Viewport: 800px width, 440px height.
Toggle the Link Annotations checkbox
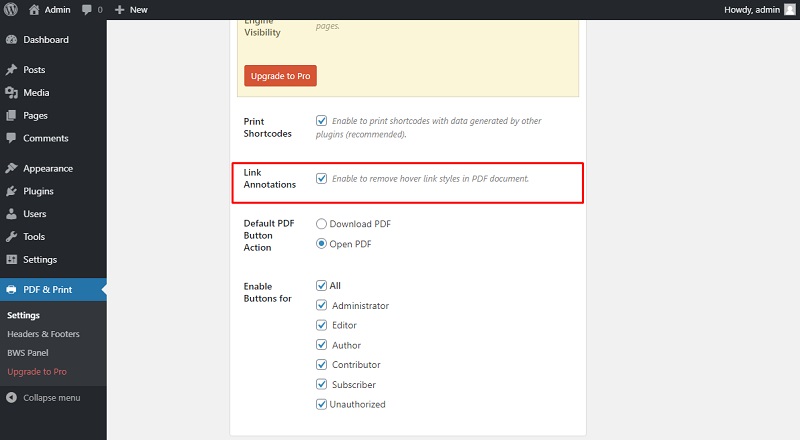(x=321, y=178)
